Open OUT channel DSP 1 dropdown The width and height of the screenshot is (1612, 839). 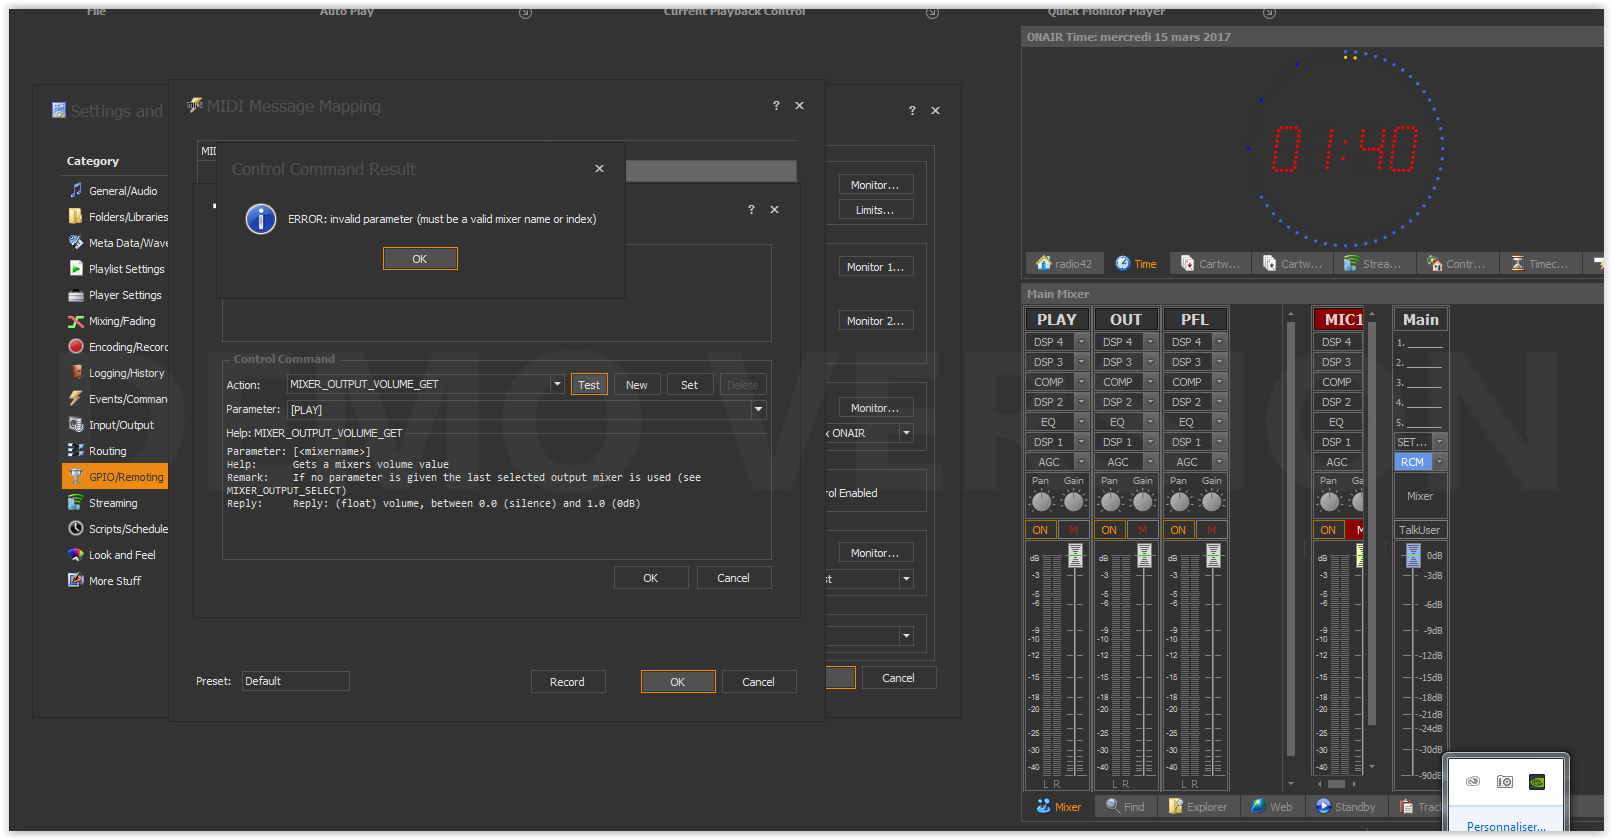(1150, 442)
